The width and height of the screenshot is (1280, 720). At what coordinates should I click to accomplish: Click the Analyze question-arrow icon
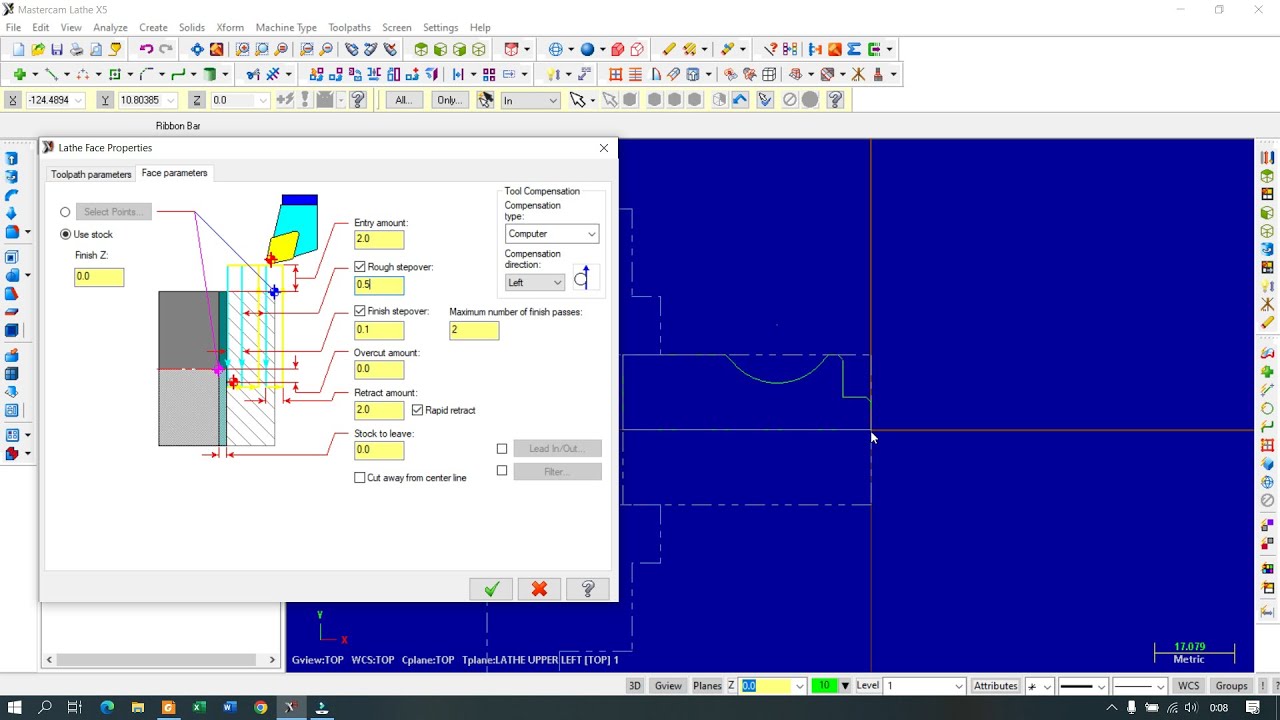click(771, 49)
